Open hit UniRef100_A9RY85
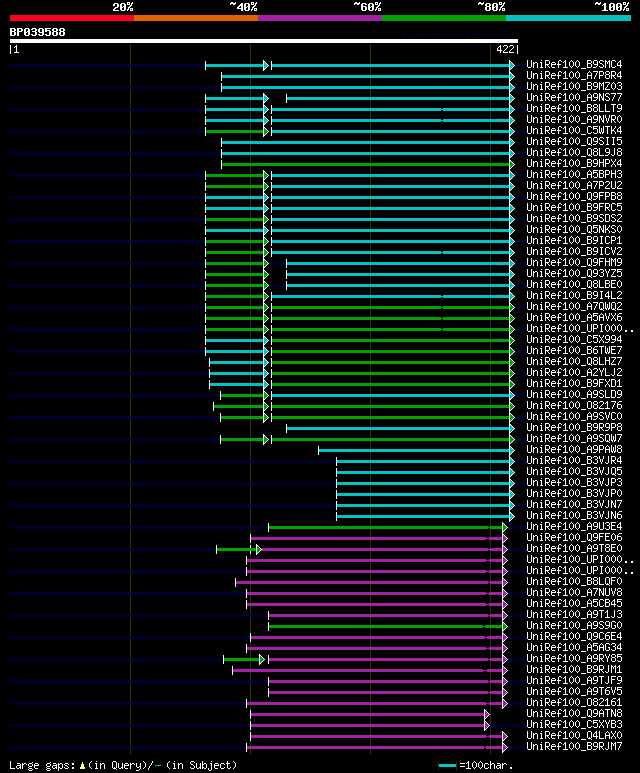The height and width of the screenshot is (773, 640). pyautogui.click(x=574, y=659)
